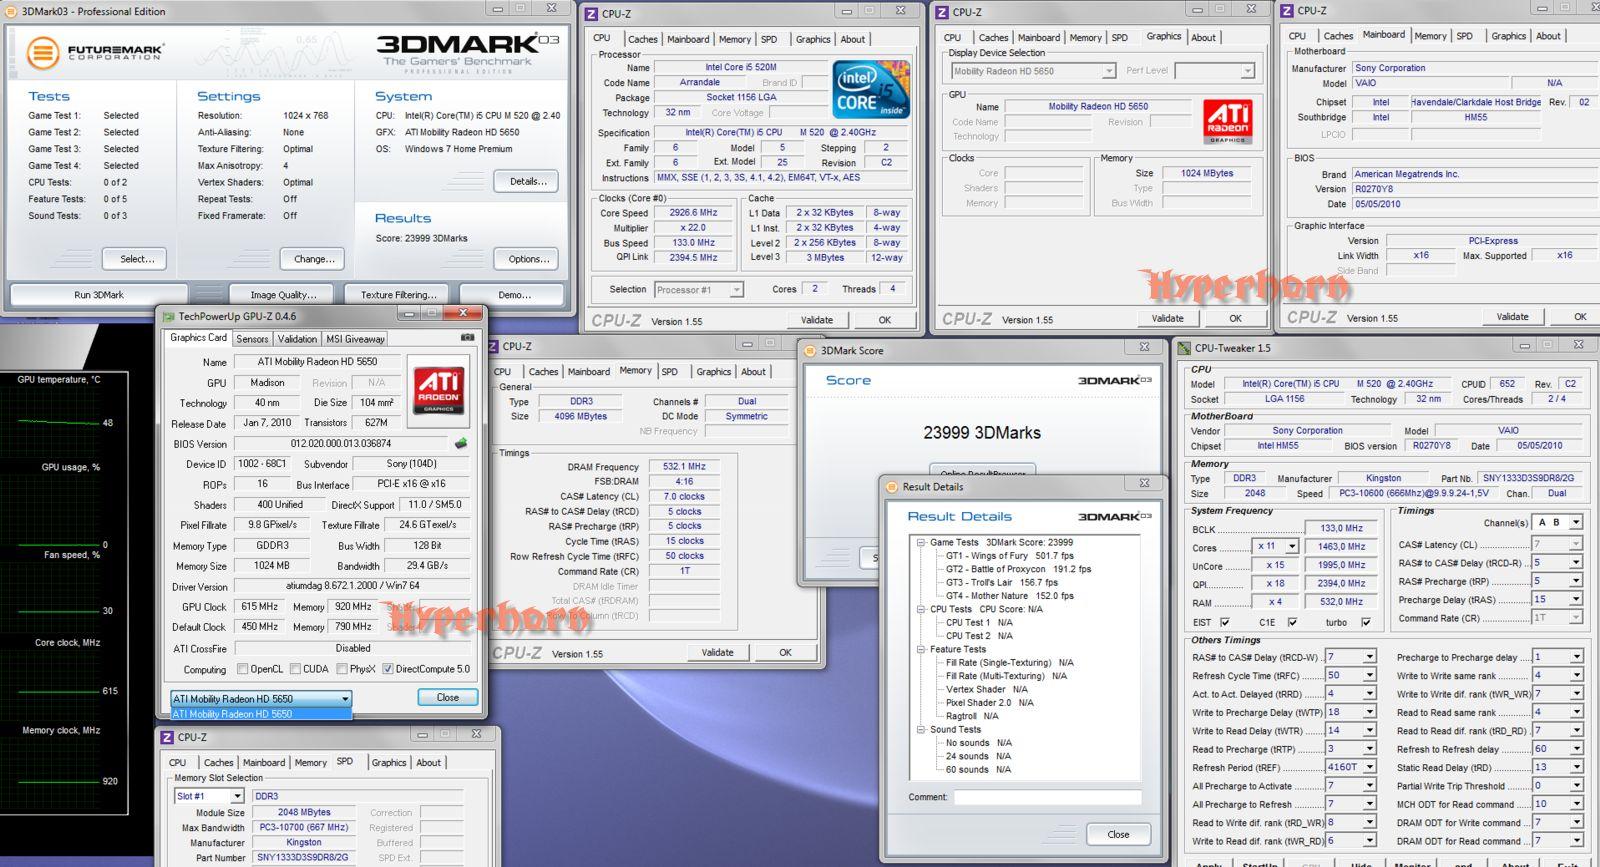1600x867 pixels.
Task: Click OK in the CPU-Z Graphics window
Action: pos(1235,318)
